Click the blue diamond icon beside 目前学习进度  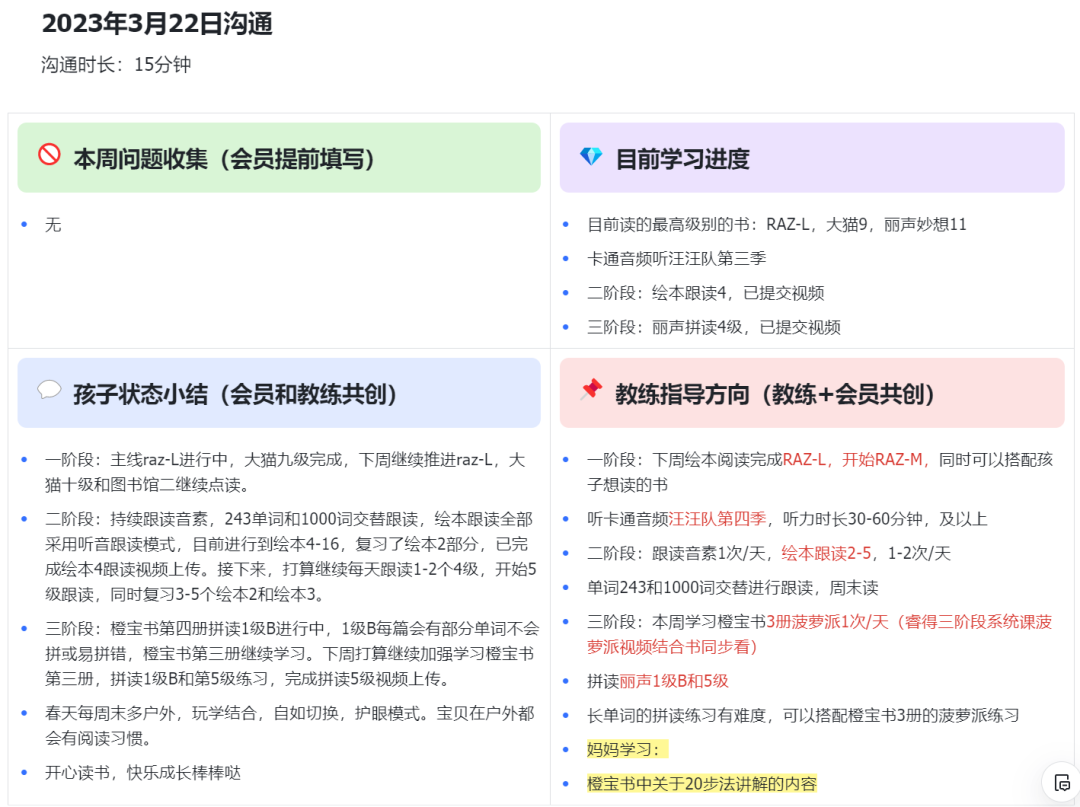click(591, 157)
